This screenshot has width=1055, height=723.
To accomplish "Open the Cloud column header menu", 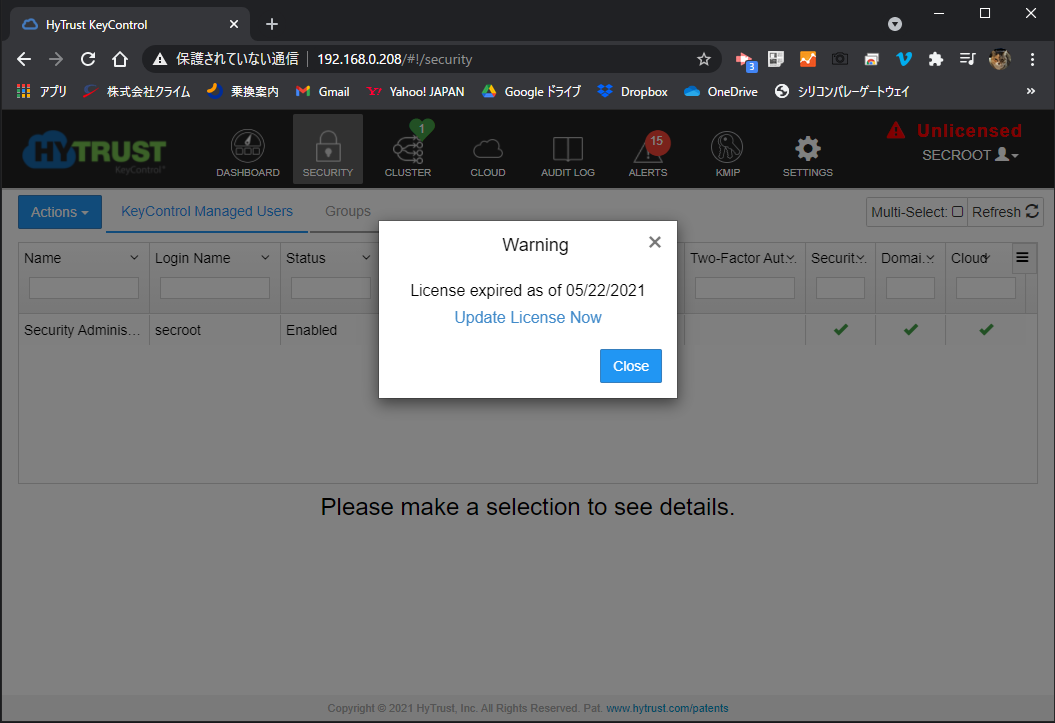I will coord(986,258).
